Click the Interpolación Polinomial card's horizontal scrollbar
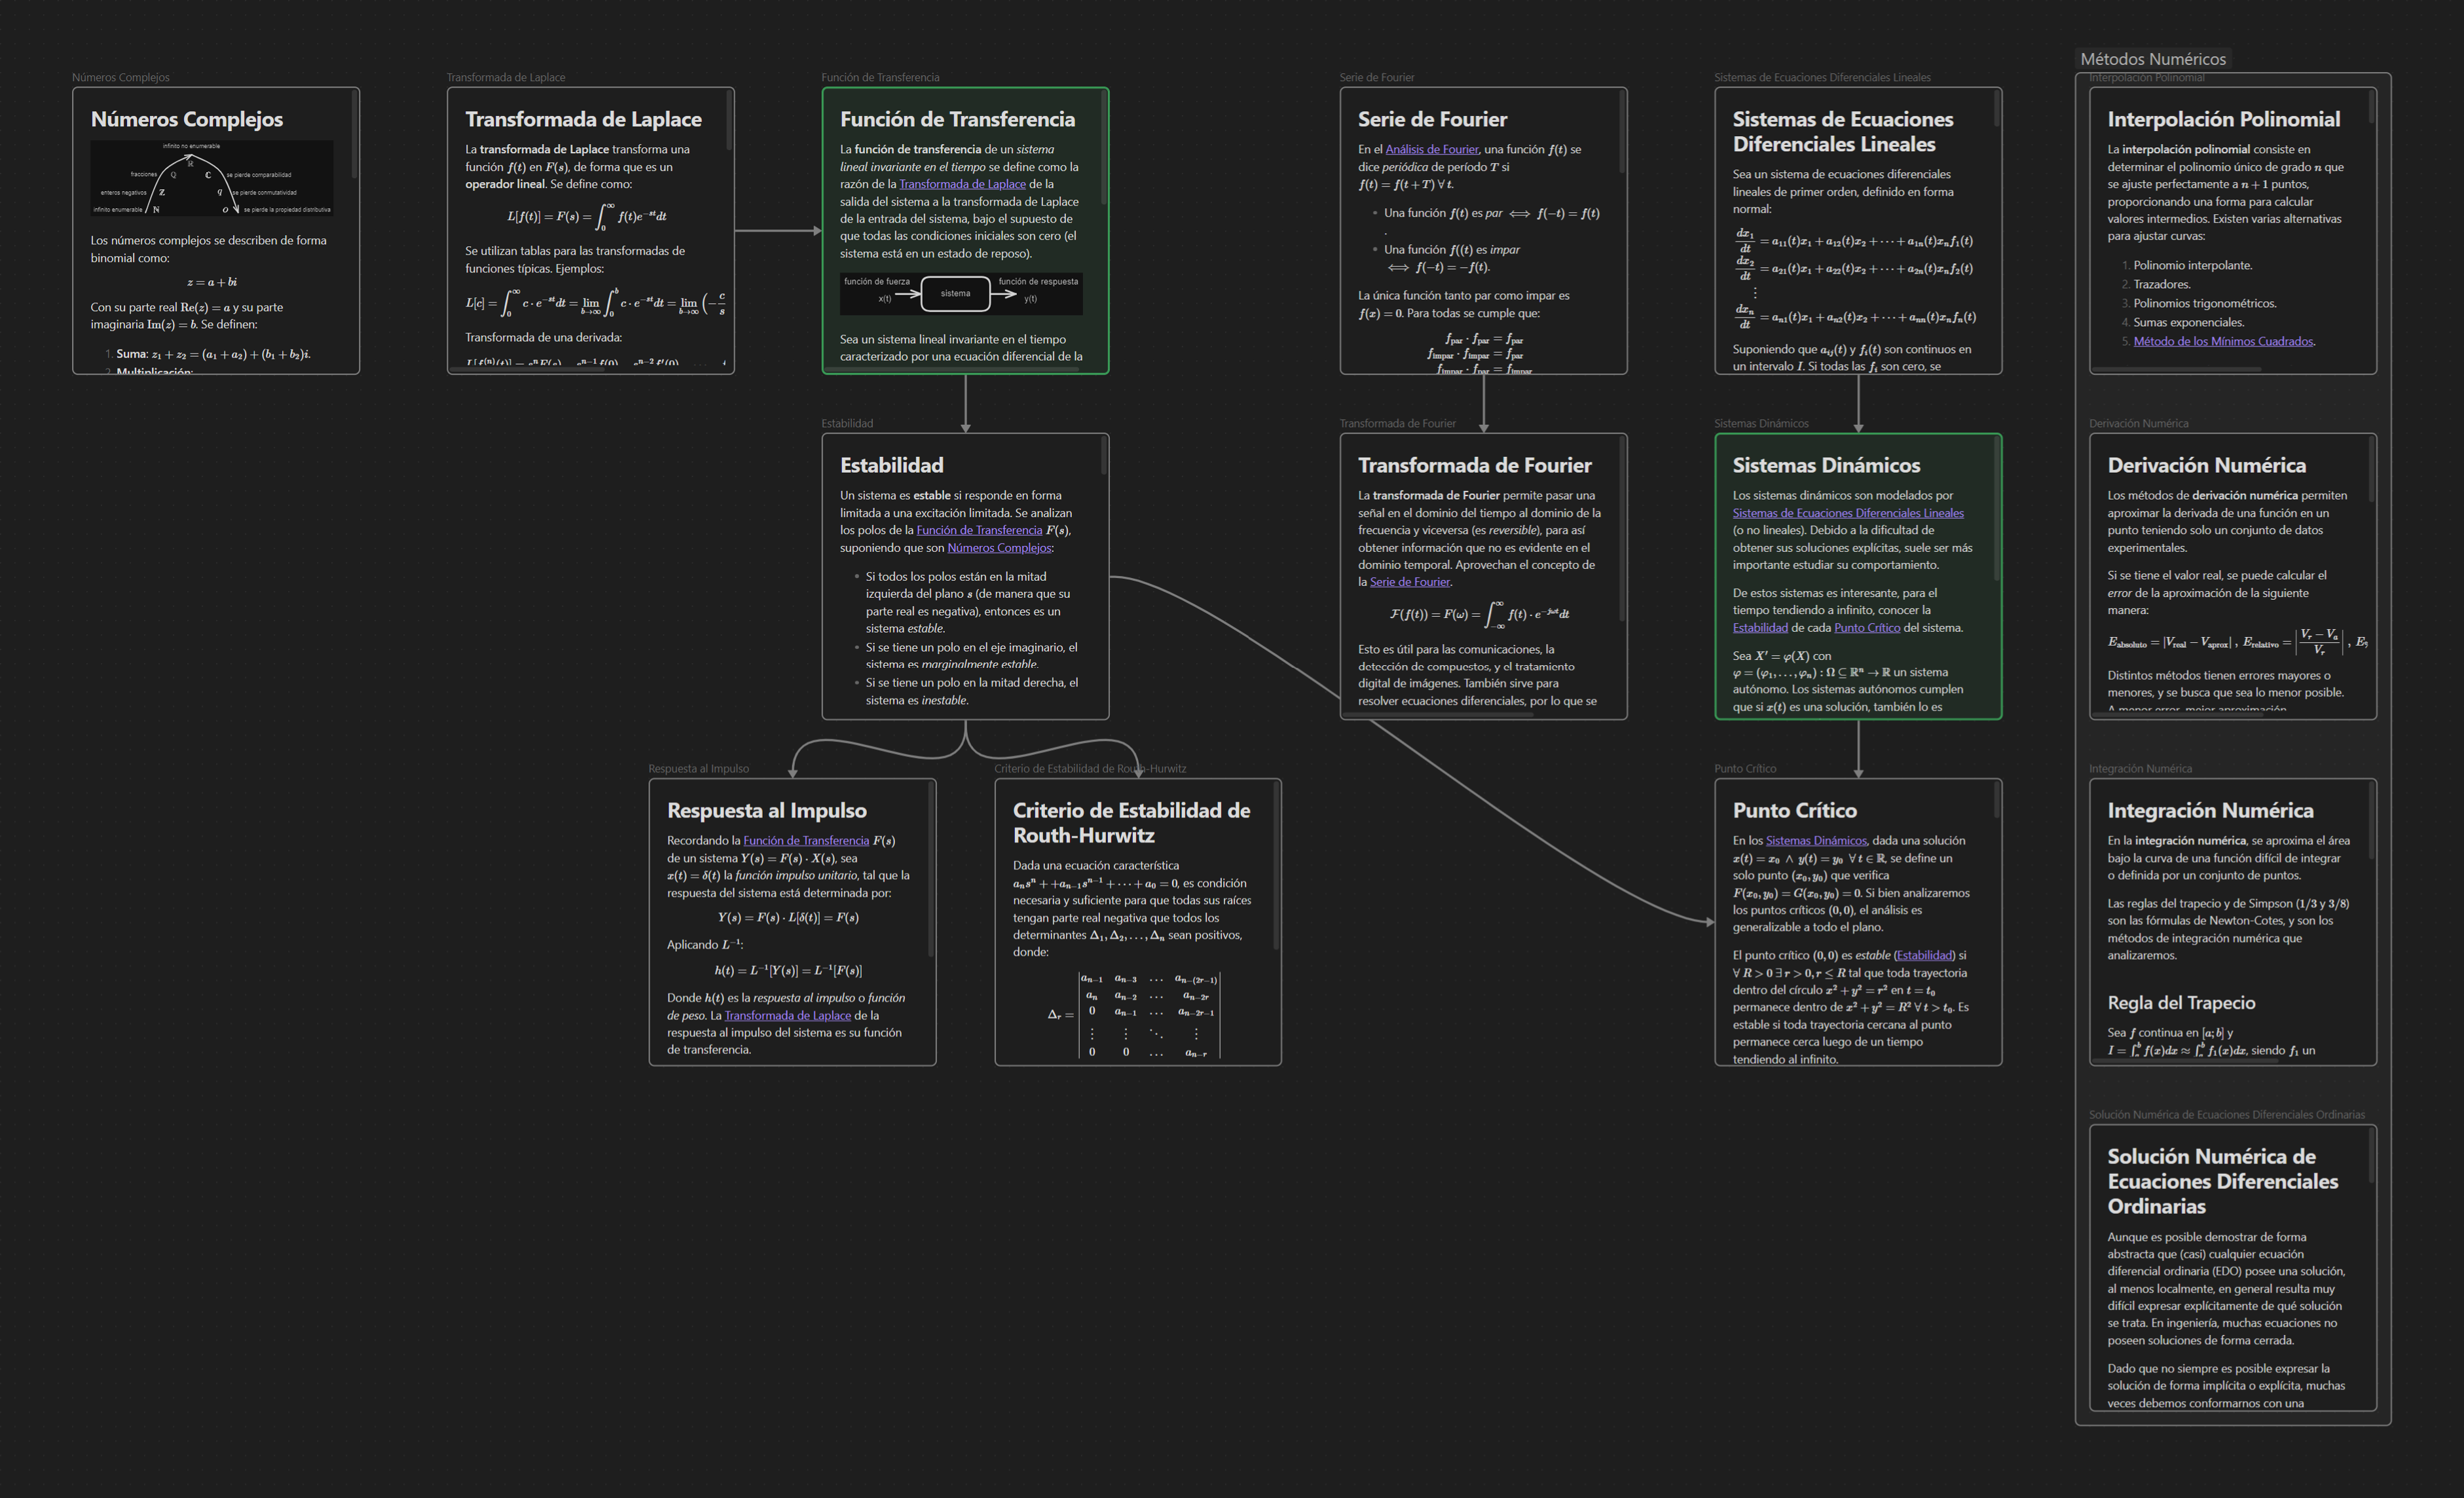The height and width of the screenshot is (1498, 2464). [2176, 369]
